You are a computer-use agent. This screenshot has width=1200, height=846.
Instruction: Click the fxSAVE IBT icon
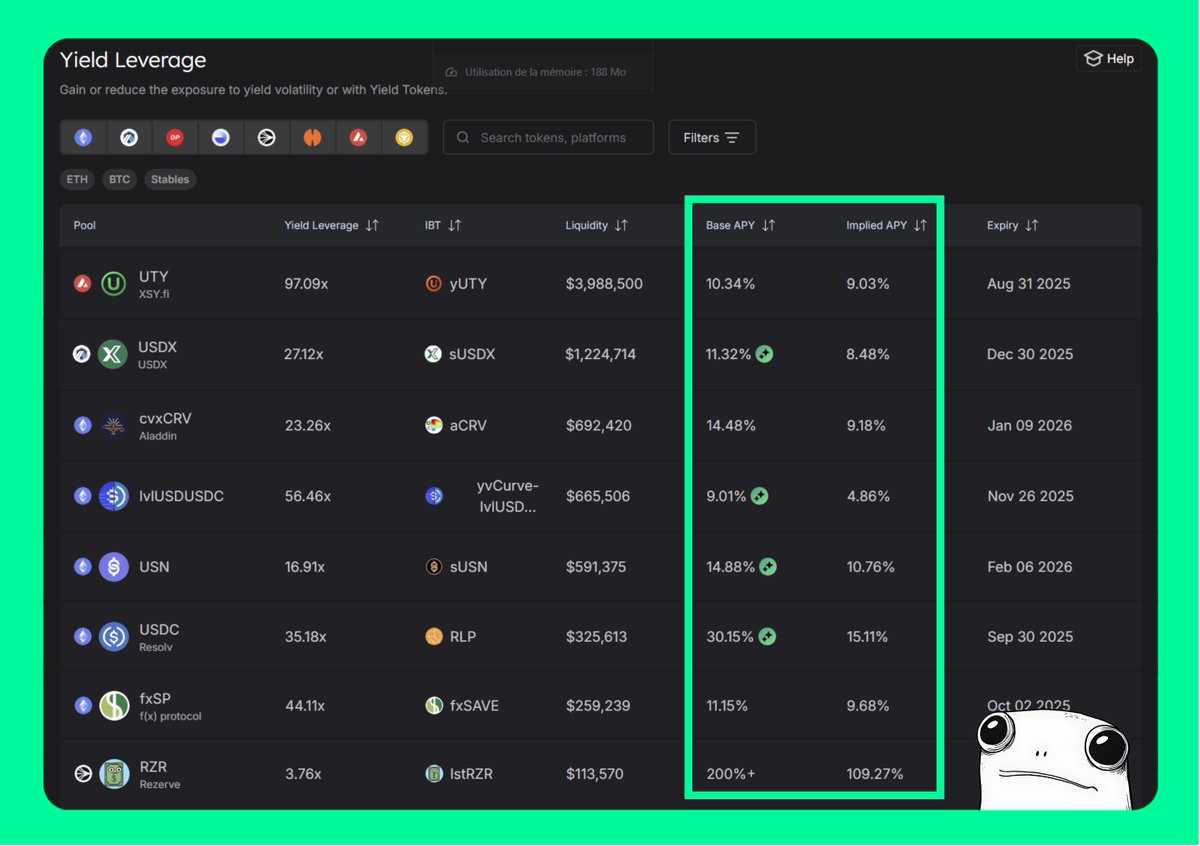pyautogui.click(x=433, y=706)
